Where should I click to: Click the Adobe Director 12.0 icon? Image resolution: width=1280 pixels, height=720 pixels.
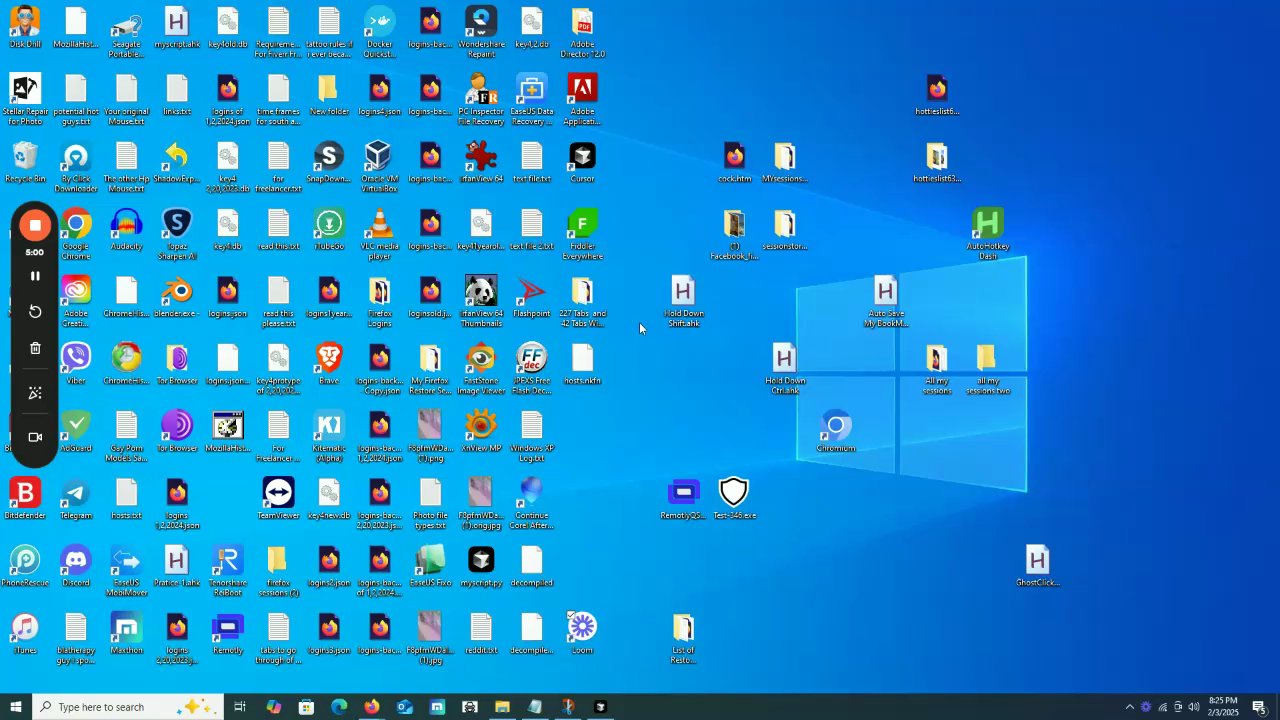click(x=582, y=32)
